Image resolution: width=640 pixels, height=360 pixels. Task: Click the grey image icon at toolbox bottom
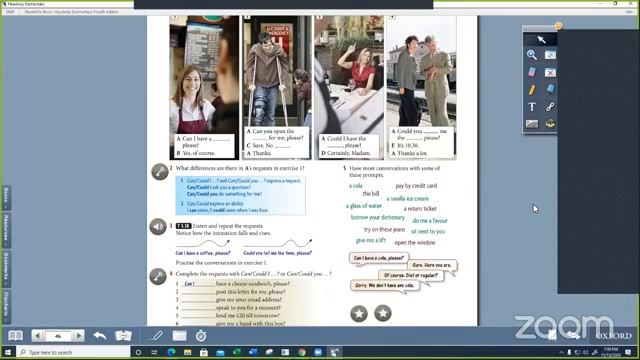[532, 123]
